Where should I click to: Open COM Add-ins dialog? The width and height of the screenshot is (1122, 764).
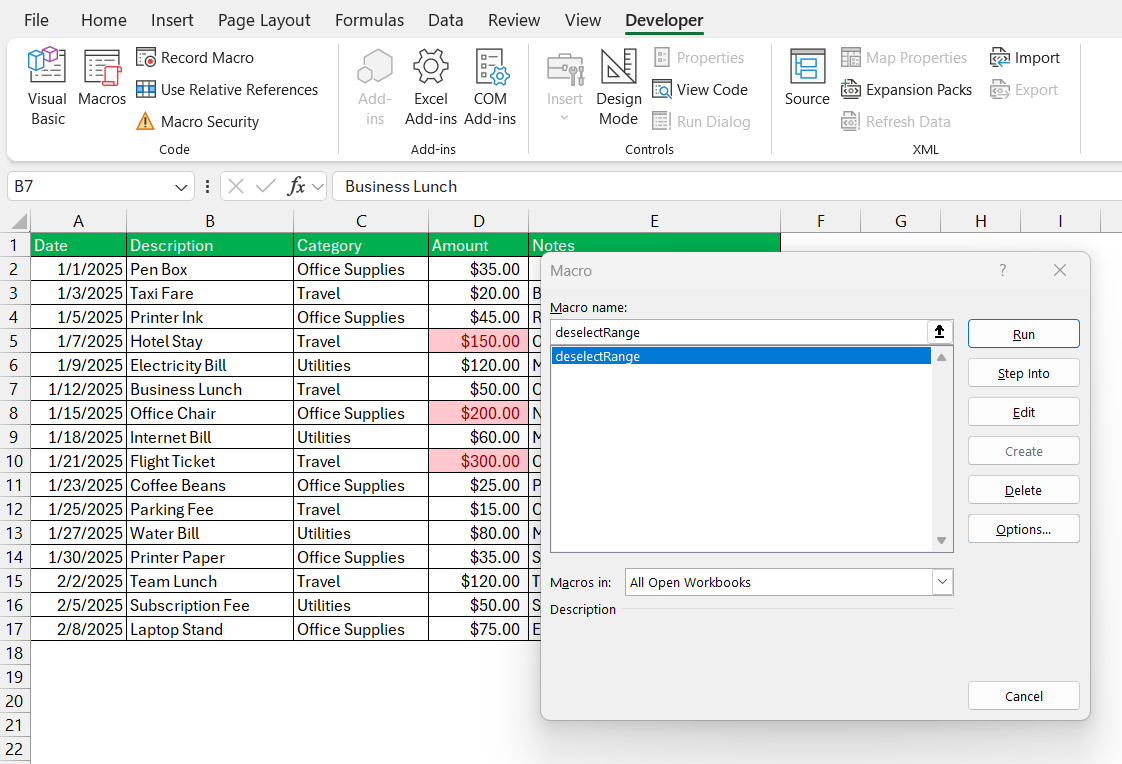point(490,87)
